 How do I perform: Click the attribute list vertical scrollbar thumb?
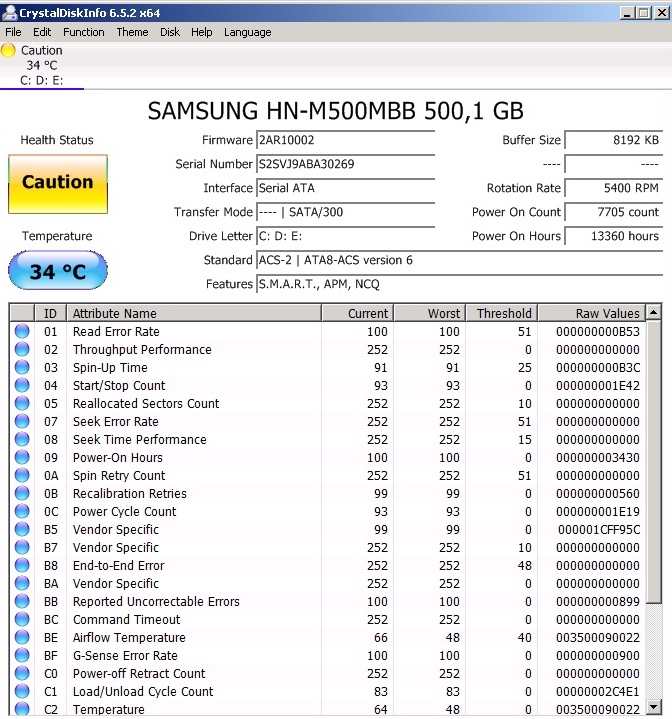tap(654, 462)
